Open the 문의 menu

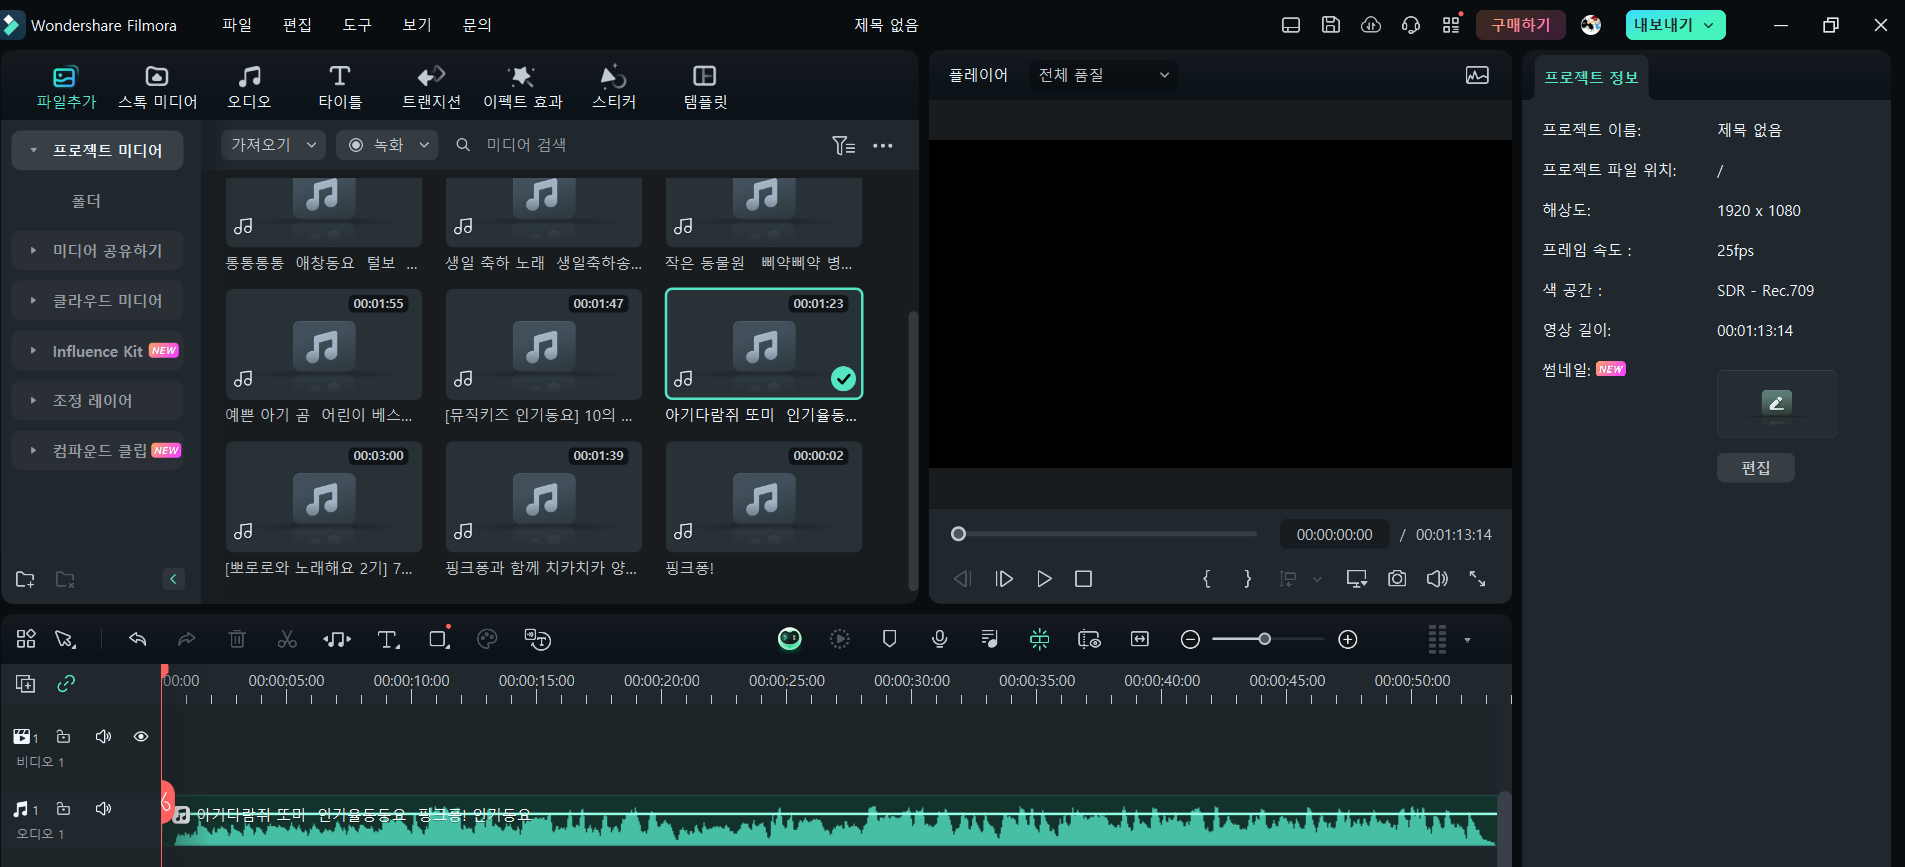point(477,25)
